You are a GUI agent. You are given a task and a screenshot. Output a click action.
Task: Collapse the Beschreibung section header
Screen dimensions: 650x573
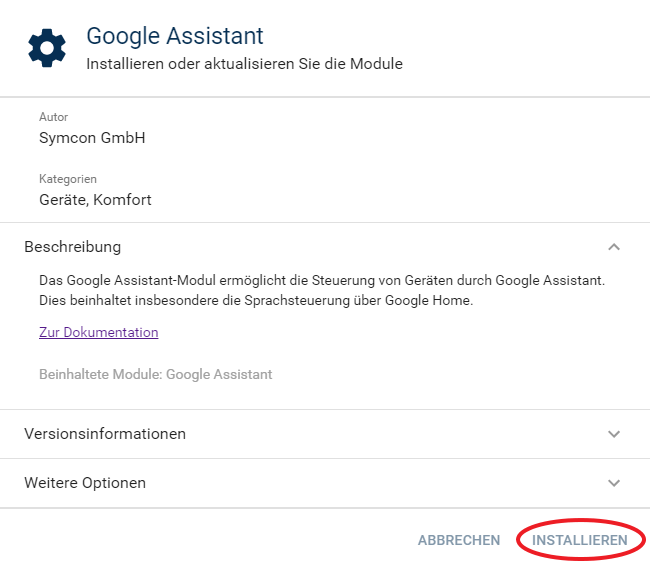pyautogui.click(x=300, y=247)
